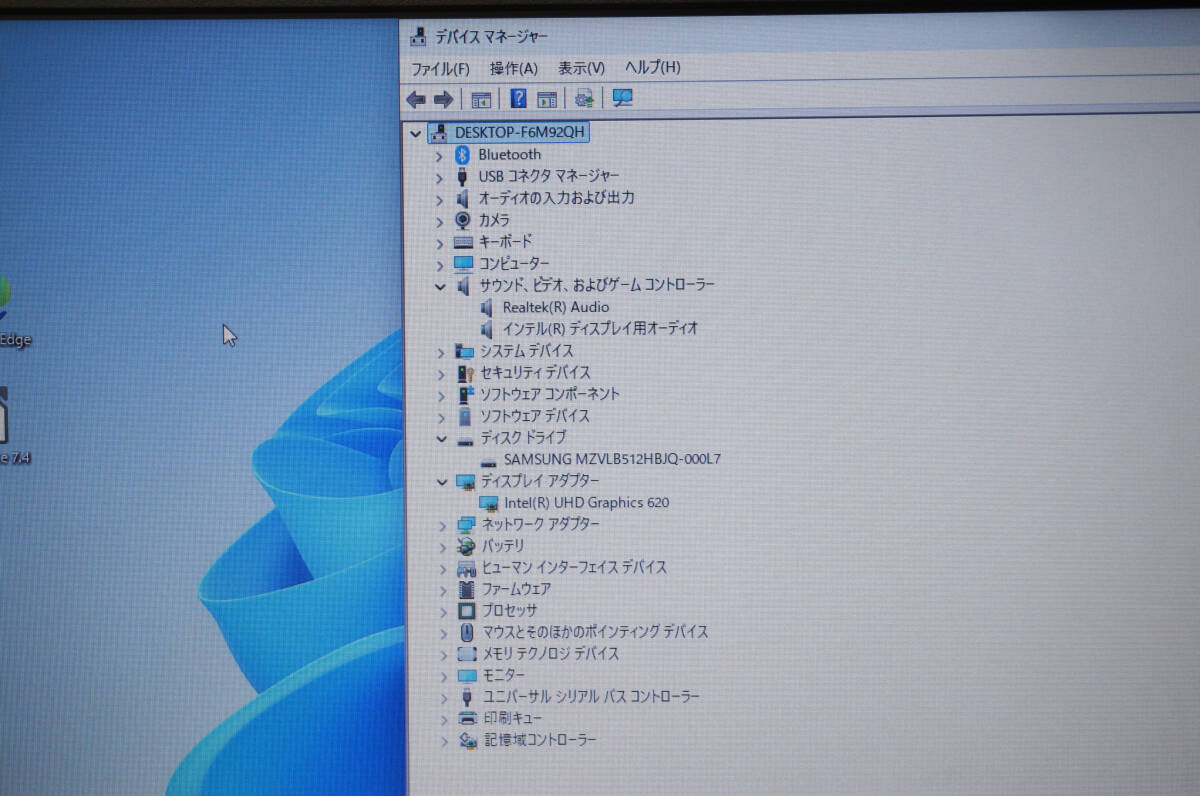Collapse the ディスク ドライブ node

[x=441, y=438]
